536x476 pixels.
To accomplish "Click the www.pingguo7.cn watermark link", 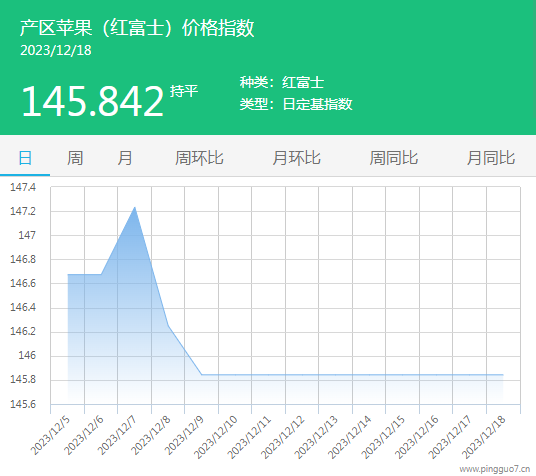I will tap(495, 469).
